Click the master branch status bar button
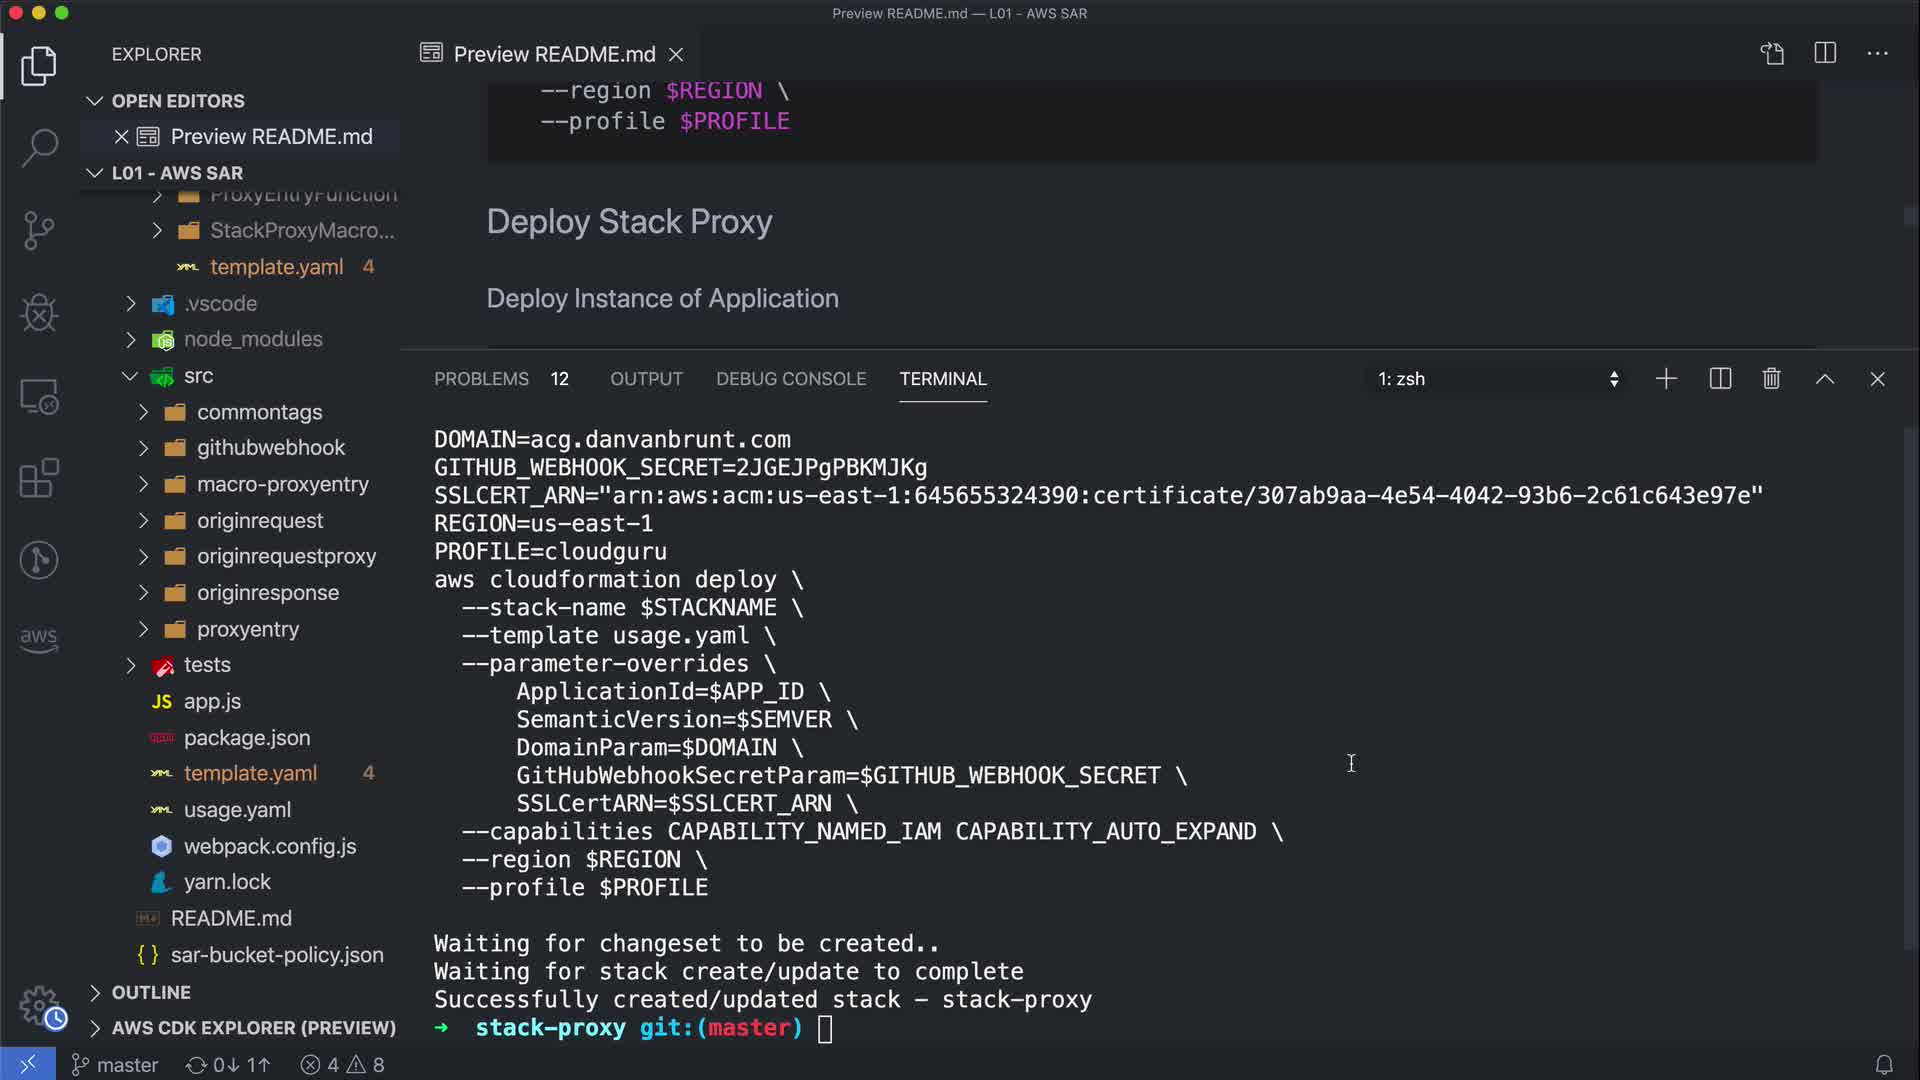Image resolution: width=1920 pixels, height=1080 pixels. point(115,1065)
